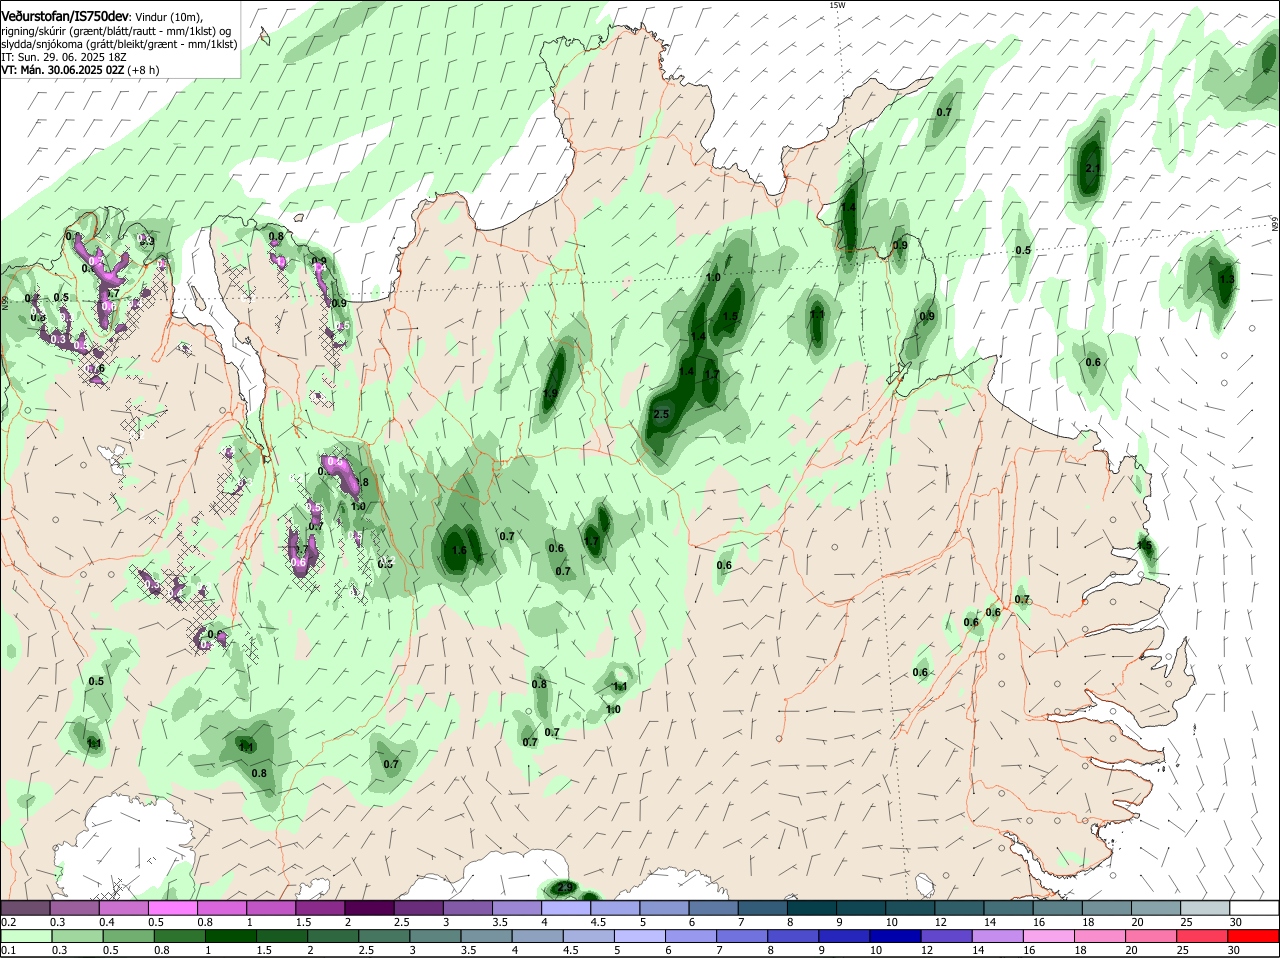Click the 1.6 precipitation value on the map
This screenshot has width=1280, height=958.
459,550
